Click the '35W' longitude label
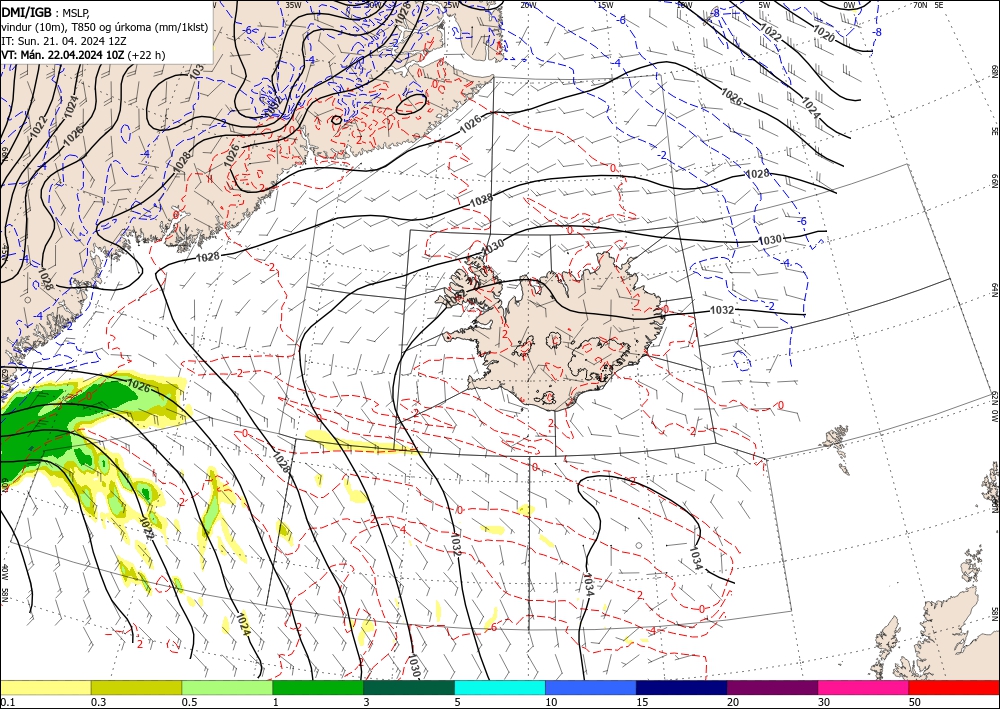The width and height of the screenshot is (1000, 709). click(x=293, y=4)
